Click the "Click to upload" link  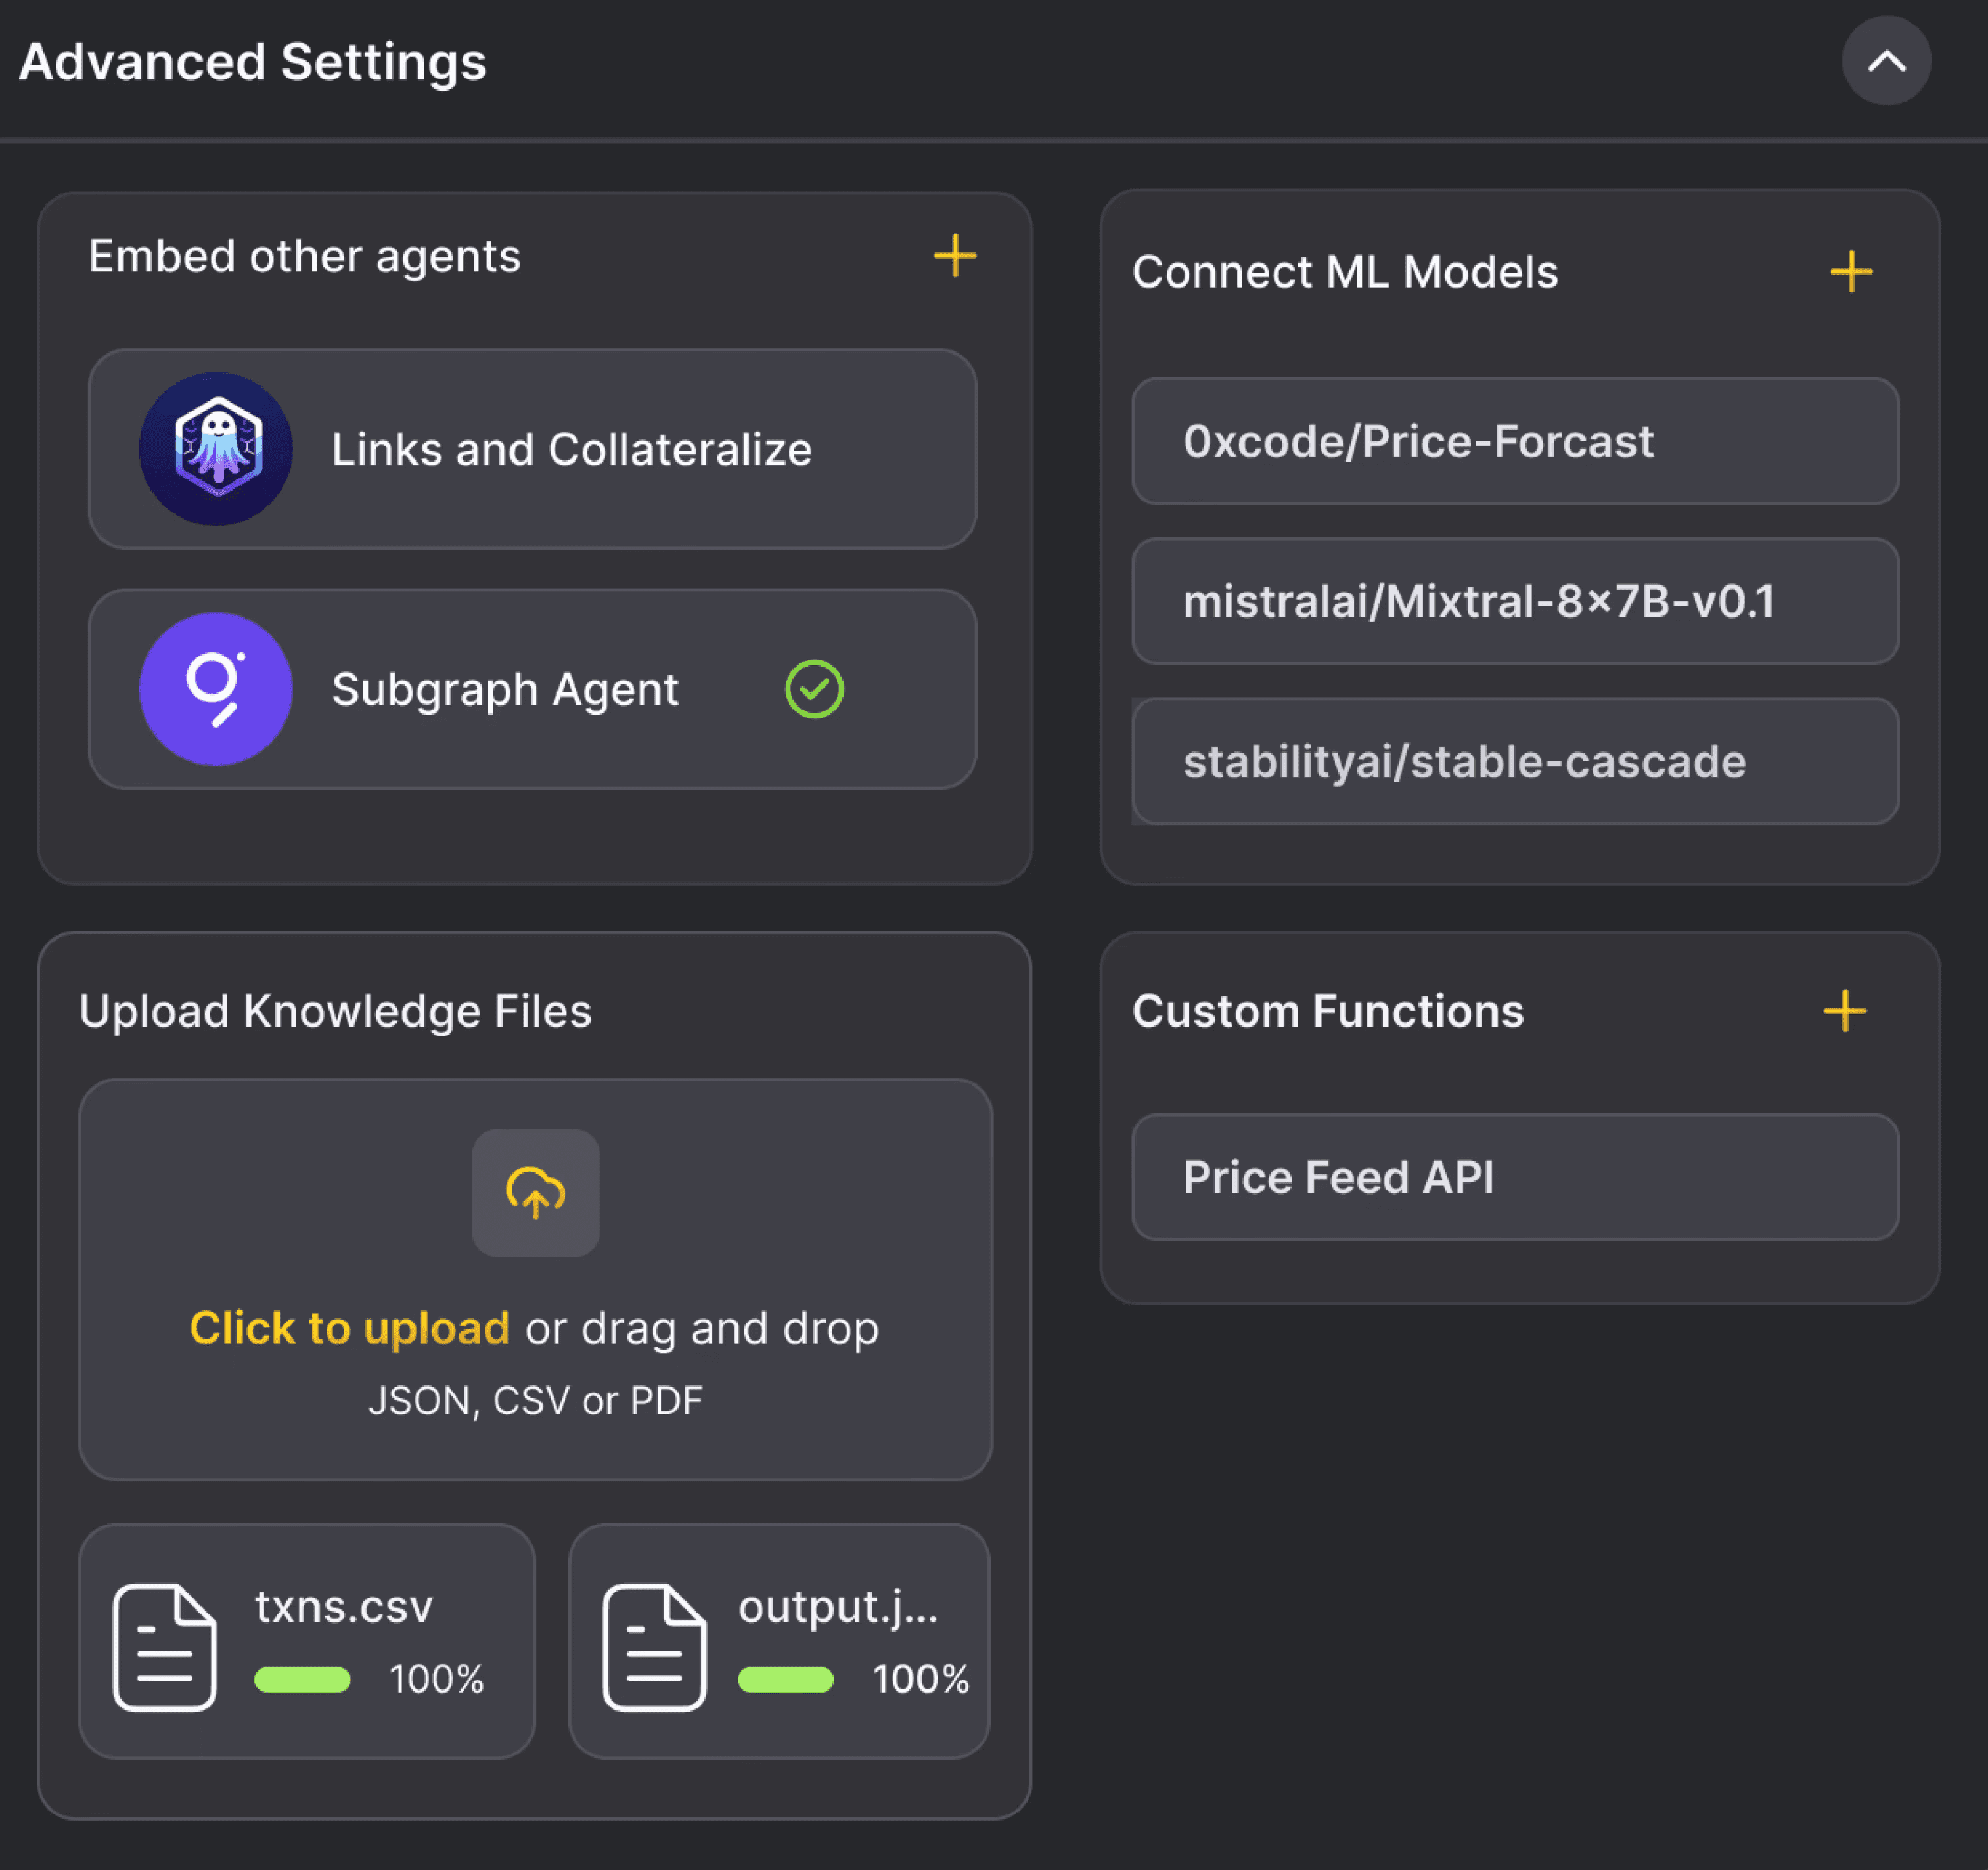click(x=349, y=1328)
